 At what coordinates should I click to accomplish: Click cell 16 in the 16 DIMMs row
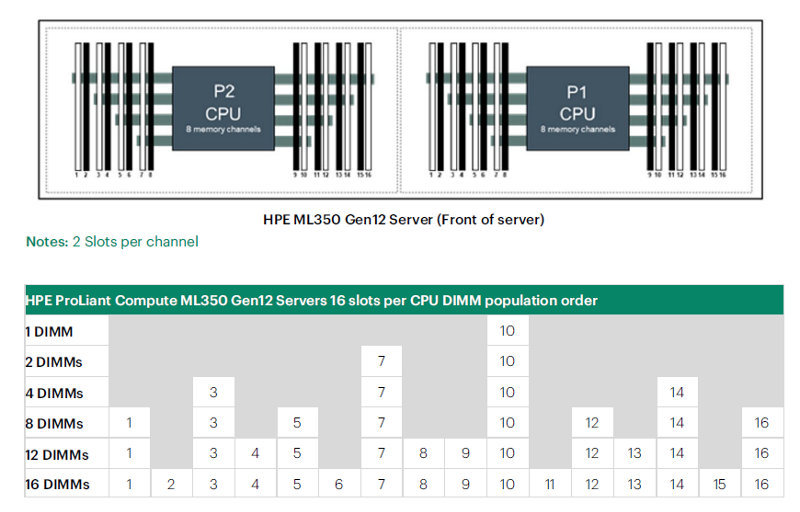point(762,483)
